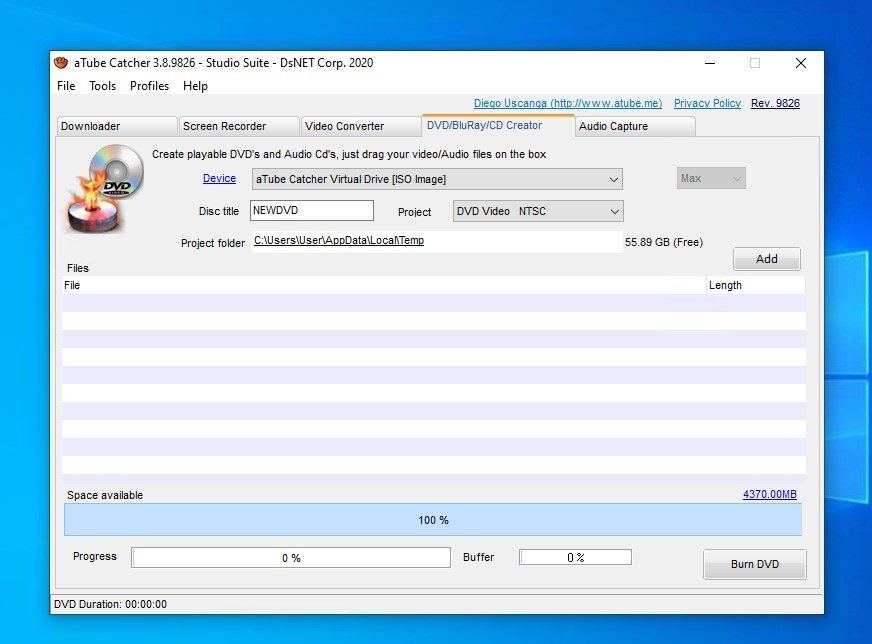Click the DVD Duration: 00:00:00 status text
The width and height of the screenshot is (872, 644).
point(110,605)
